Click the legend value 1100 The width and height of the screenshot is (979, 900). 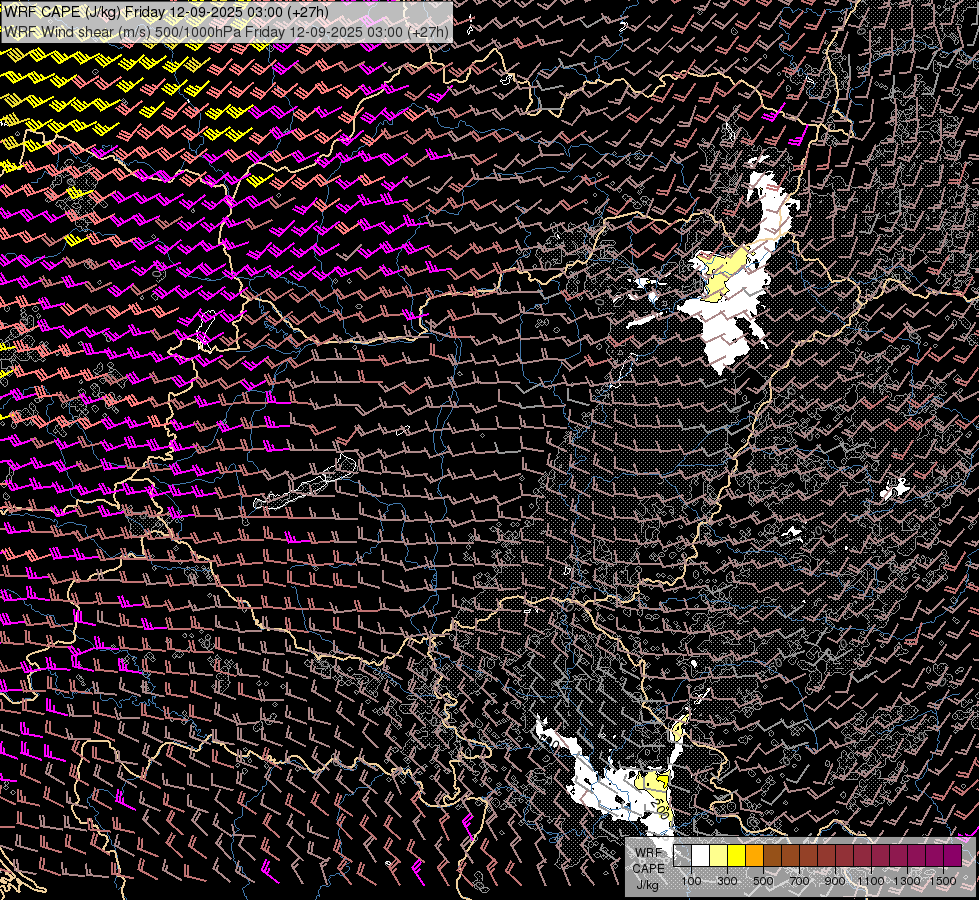pos(870,881)
